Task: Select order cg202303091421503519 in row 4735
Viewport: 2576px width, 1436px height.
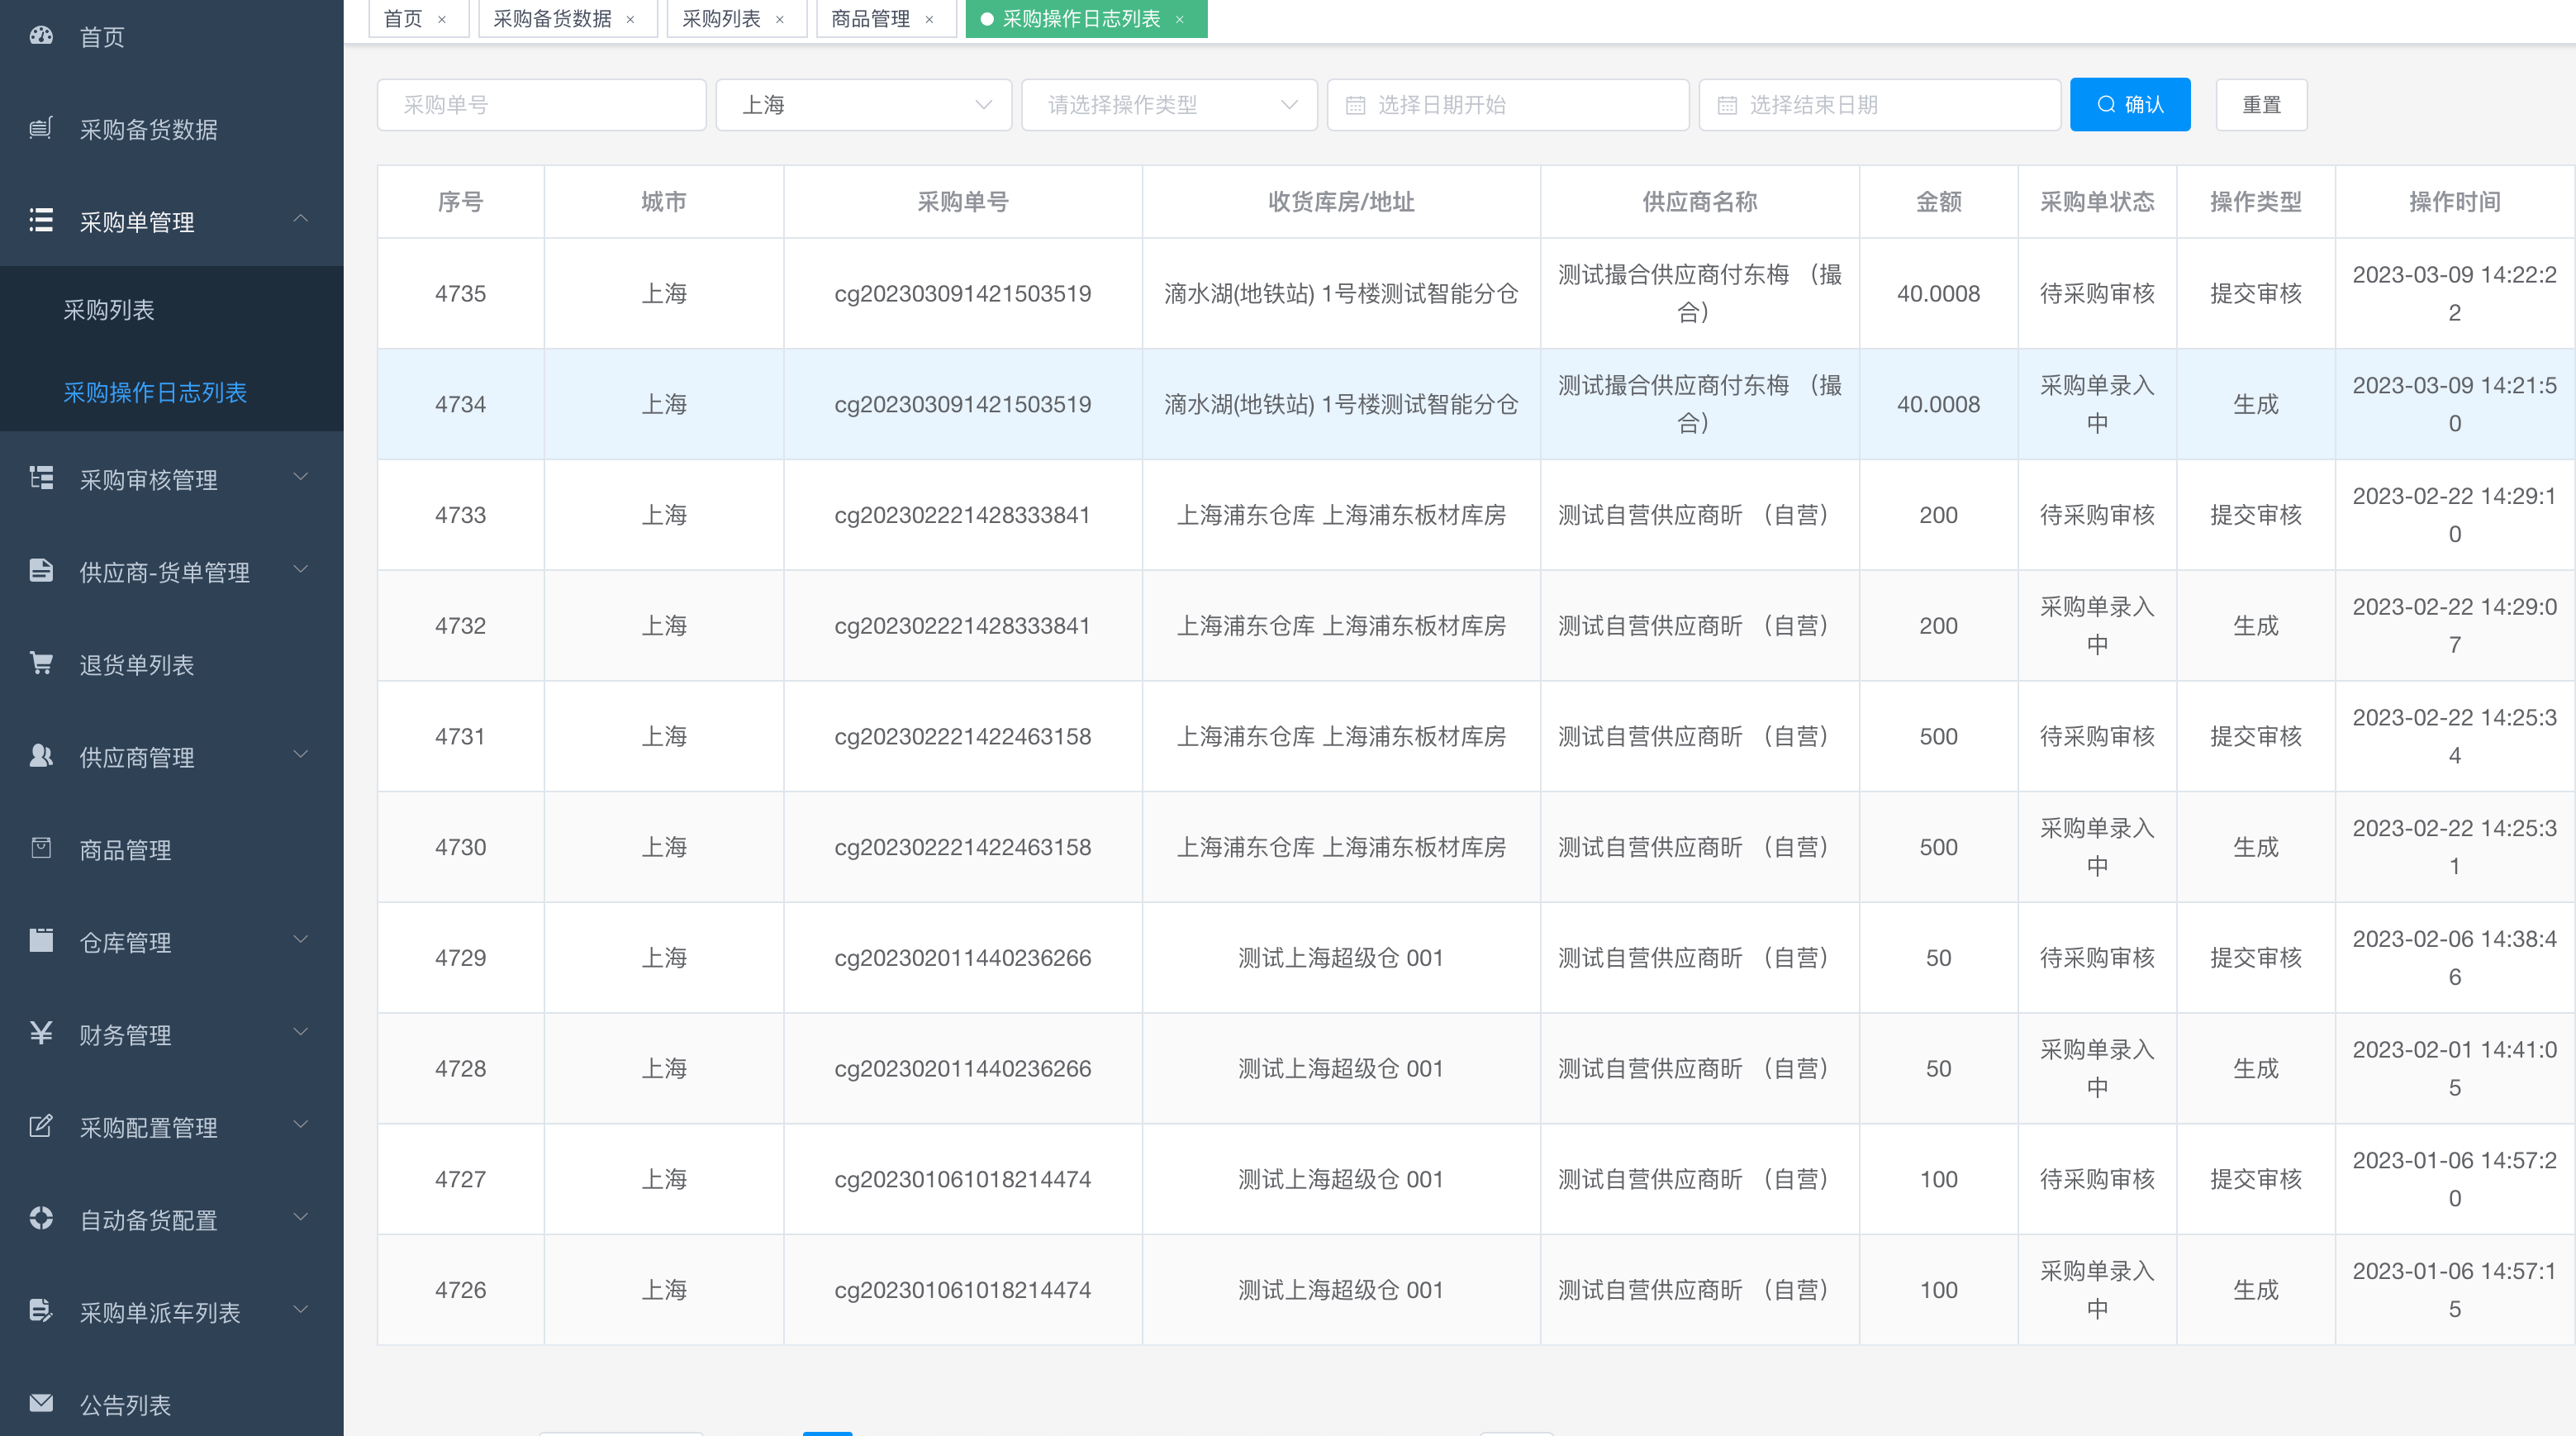Action: point(963,294)
